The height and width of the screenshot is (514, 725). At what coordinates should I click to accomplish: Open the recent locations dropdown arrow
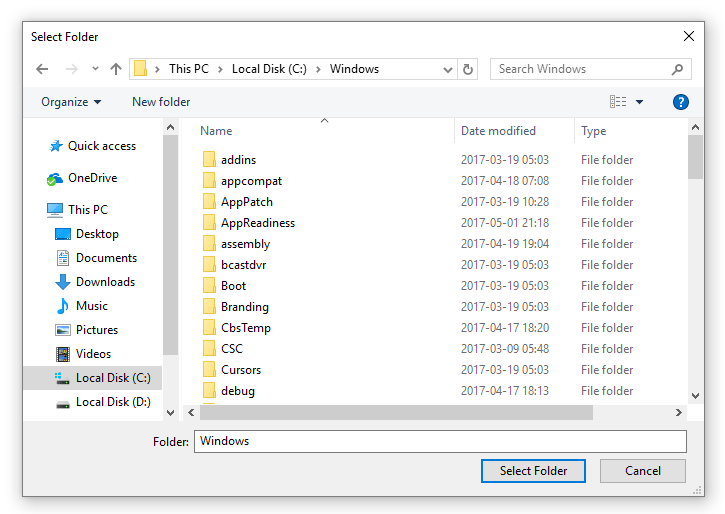(x=95, y=69)
